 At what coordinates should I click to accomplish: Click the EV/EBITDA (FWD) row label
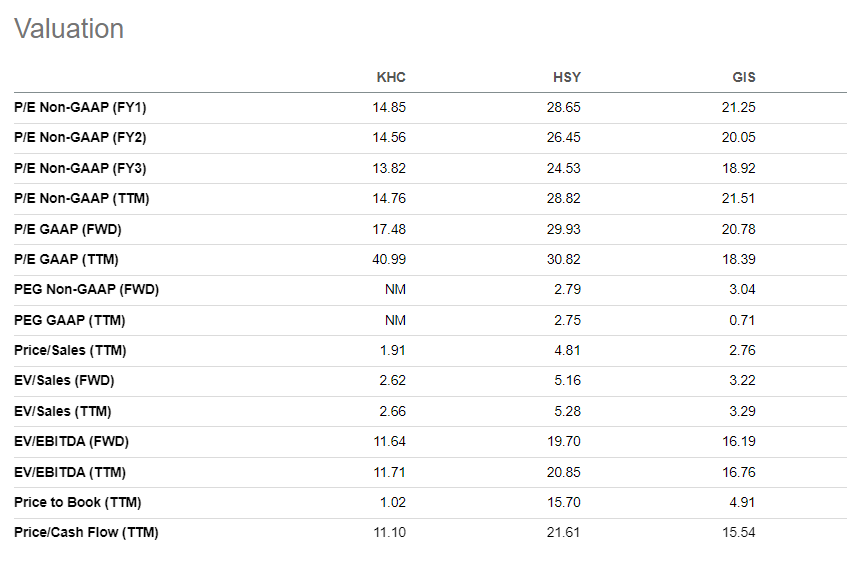71,441
